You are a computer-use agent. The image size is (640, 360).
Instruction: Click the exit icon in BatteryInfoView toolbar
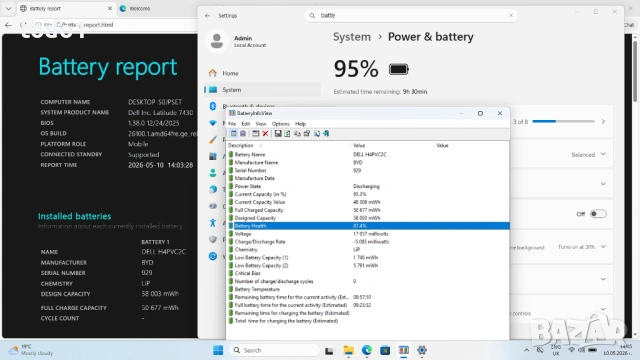326,133
